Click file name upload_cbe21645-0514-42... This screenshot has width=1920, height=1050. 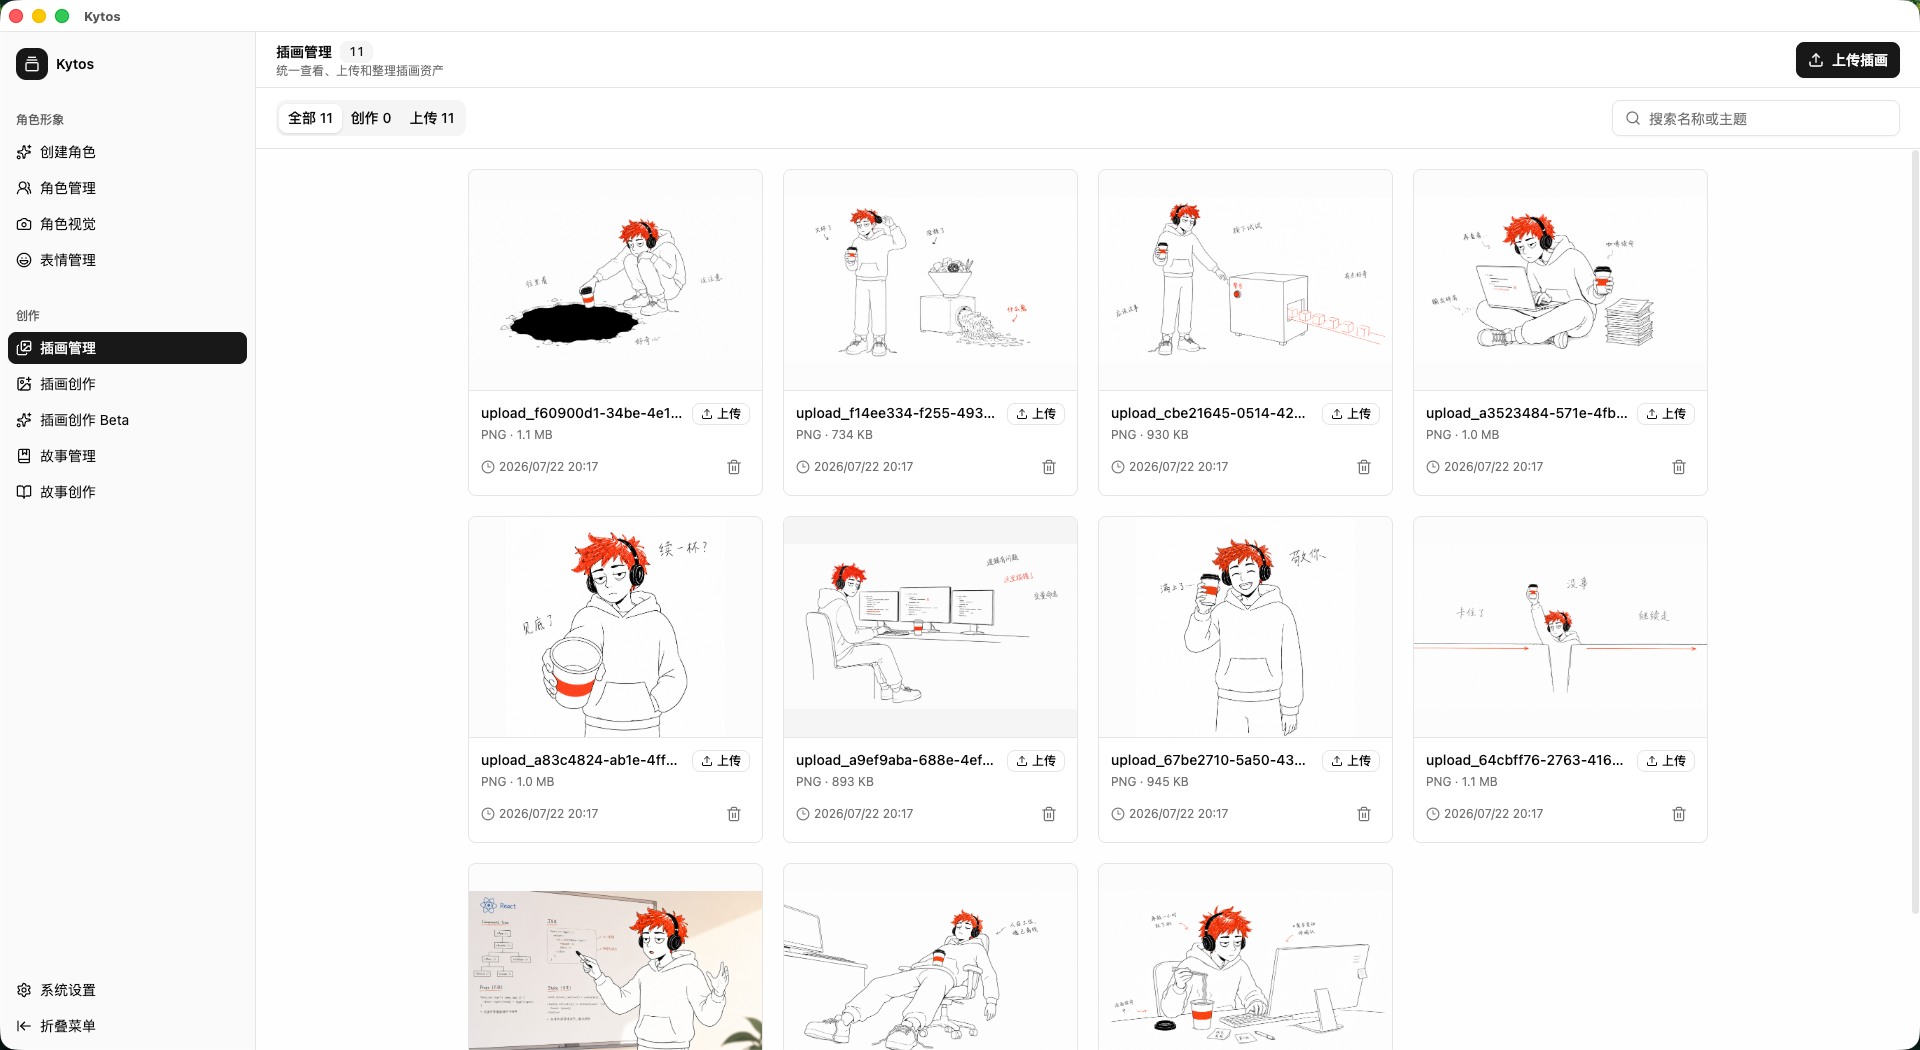click(x=1208, y=413)
